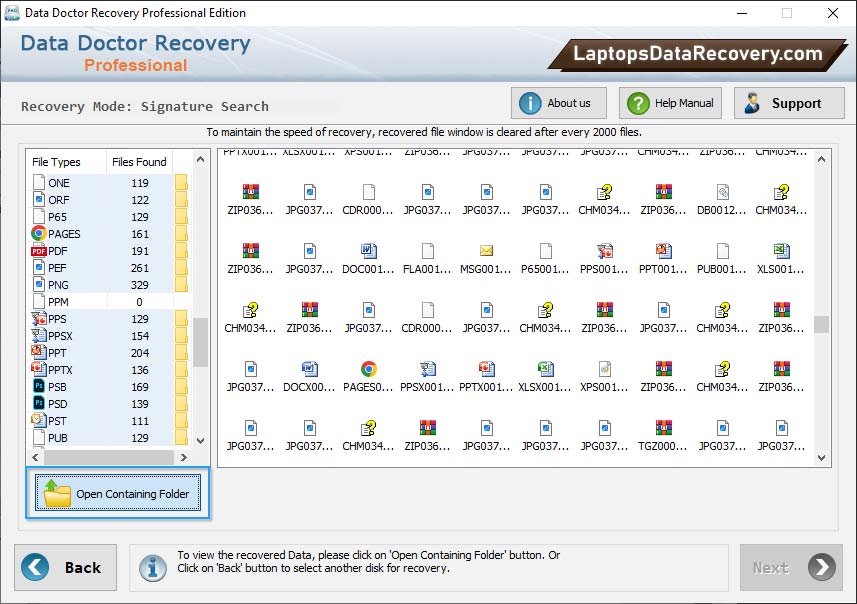Image resolution: width=857 pixels, height=604 pixels.
Task: Click file types list scroll-left arrow
Action: pos(35,457)
